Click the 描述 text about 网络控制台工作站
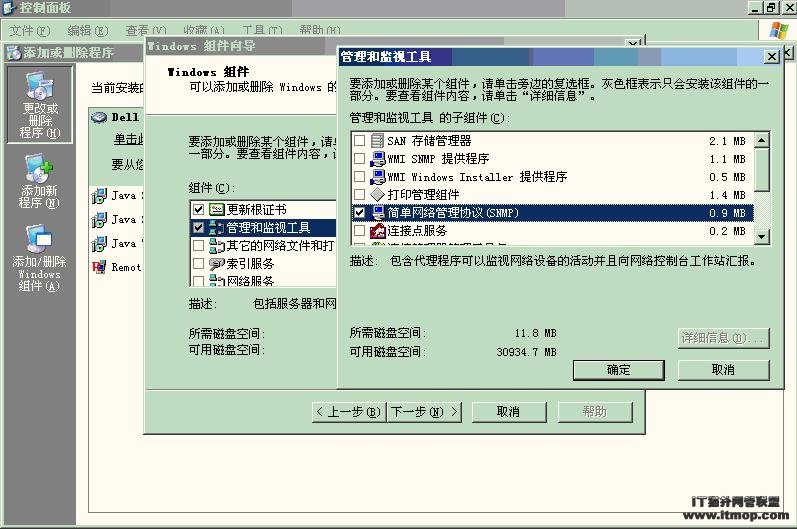This screenshot has width=797, height=529. pos(573,261)
